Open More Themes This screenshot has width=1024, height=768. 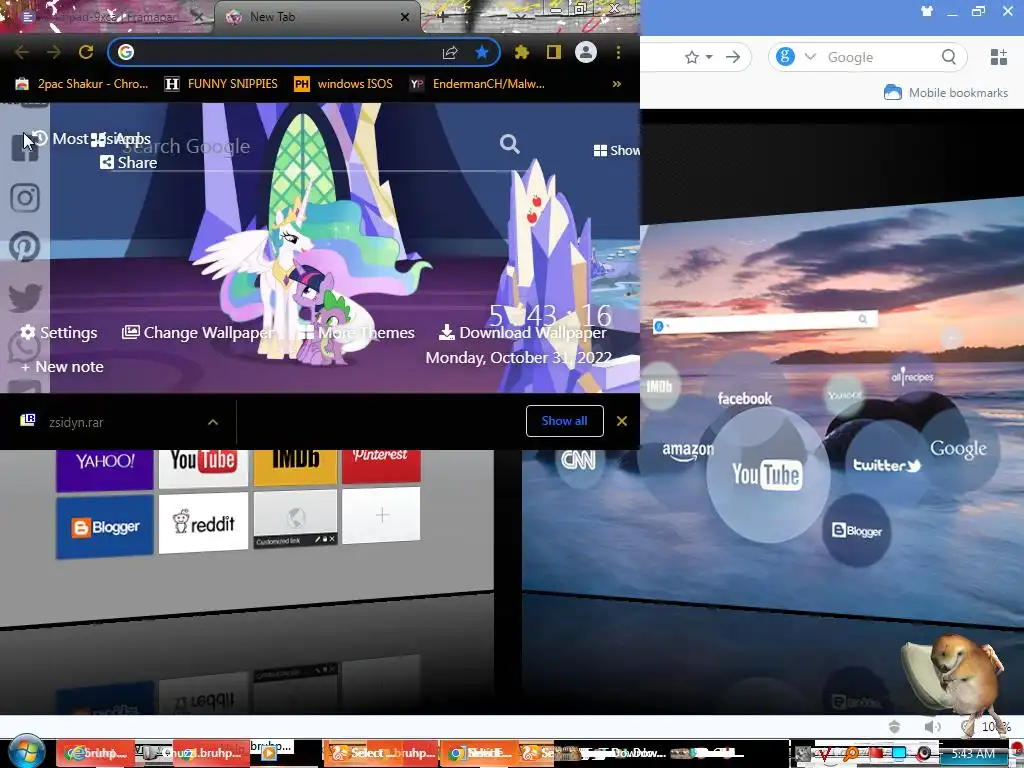coord(357,332)
